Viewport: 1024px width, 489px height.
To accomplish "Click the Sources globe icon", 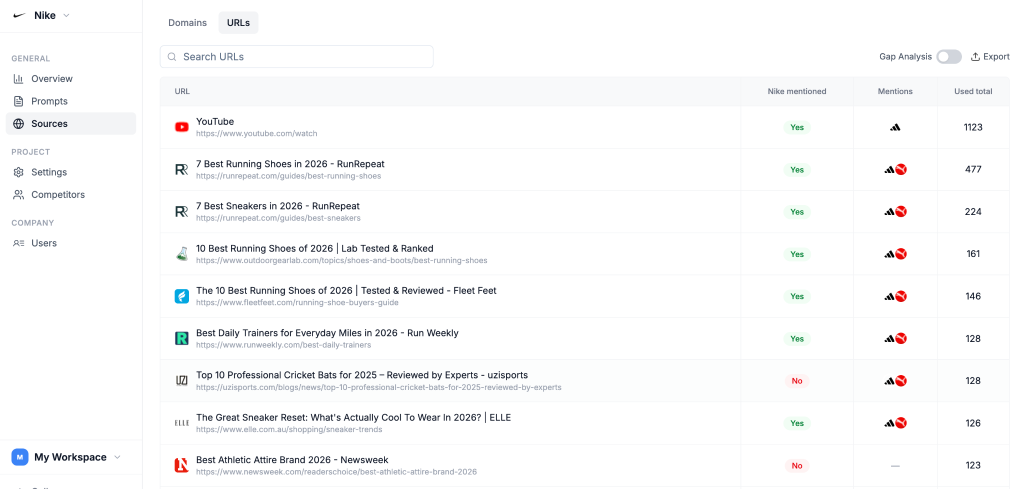I will pos(18,123).
